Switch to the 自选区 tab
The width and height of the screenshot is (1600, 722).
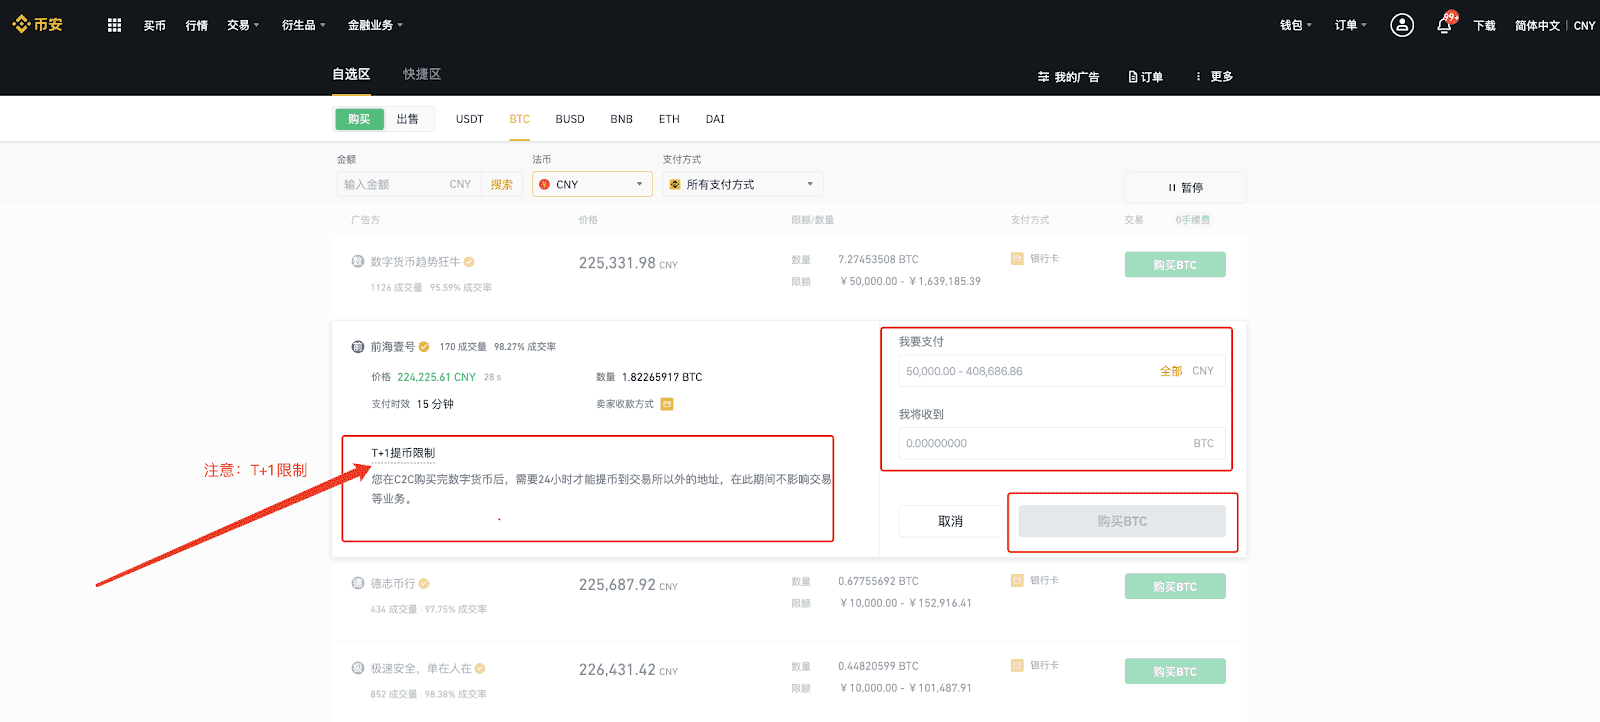[351, 74]
